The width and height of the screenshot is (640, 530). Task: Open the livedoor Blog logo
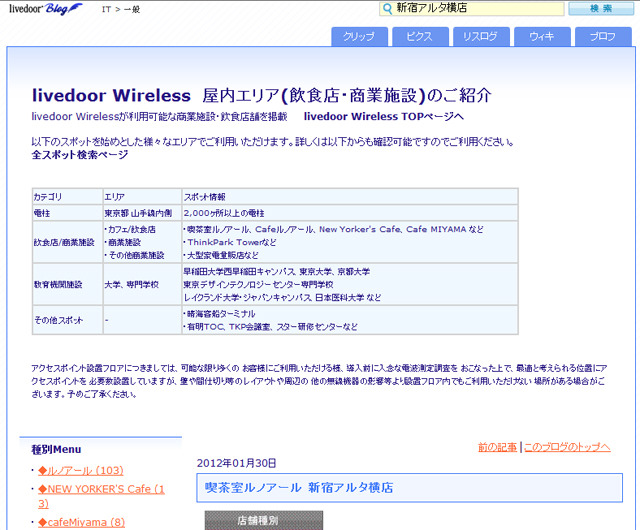(46, 9)
